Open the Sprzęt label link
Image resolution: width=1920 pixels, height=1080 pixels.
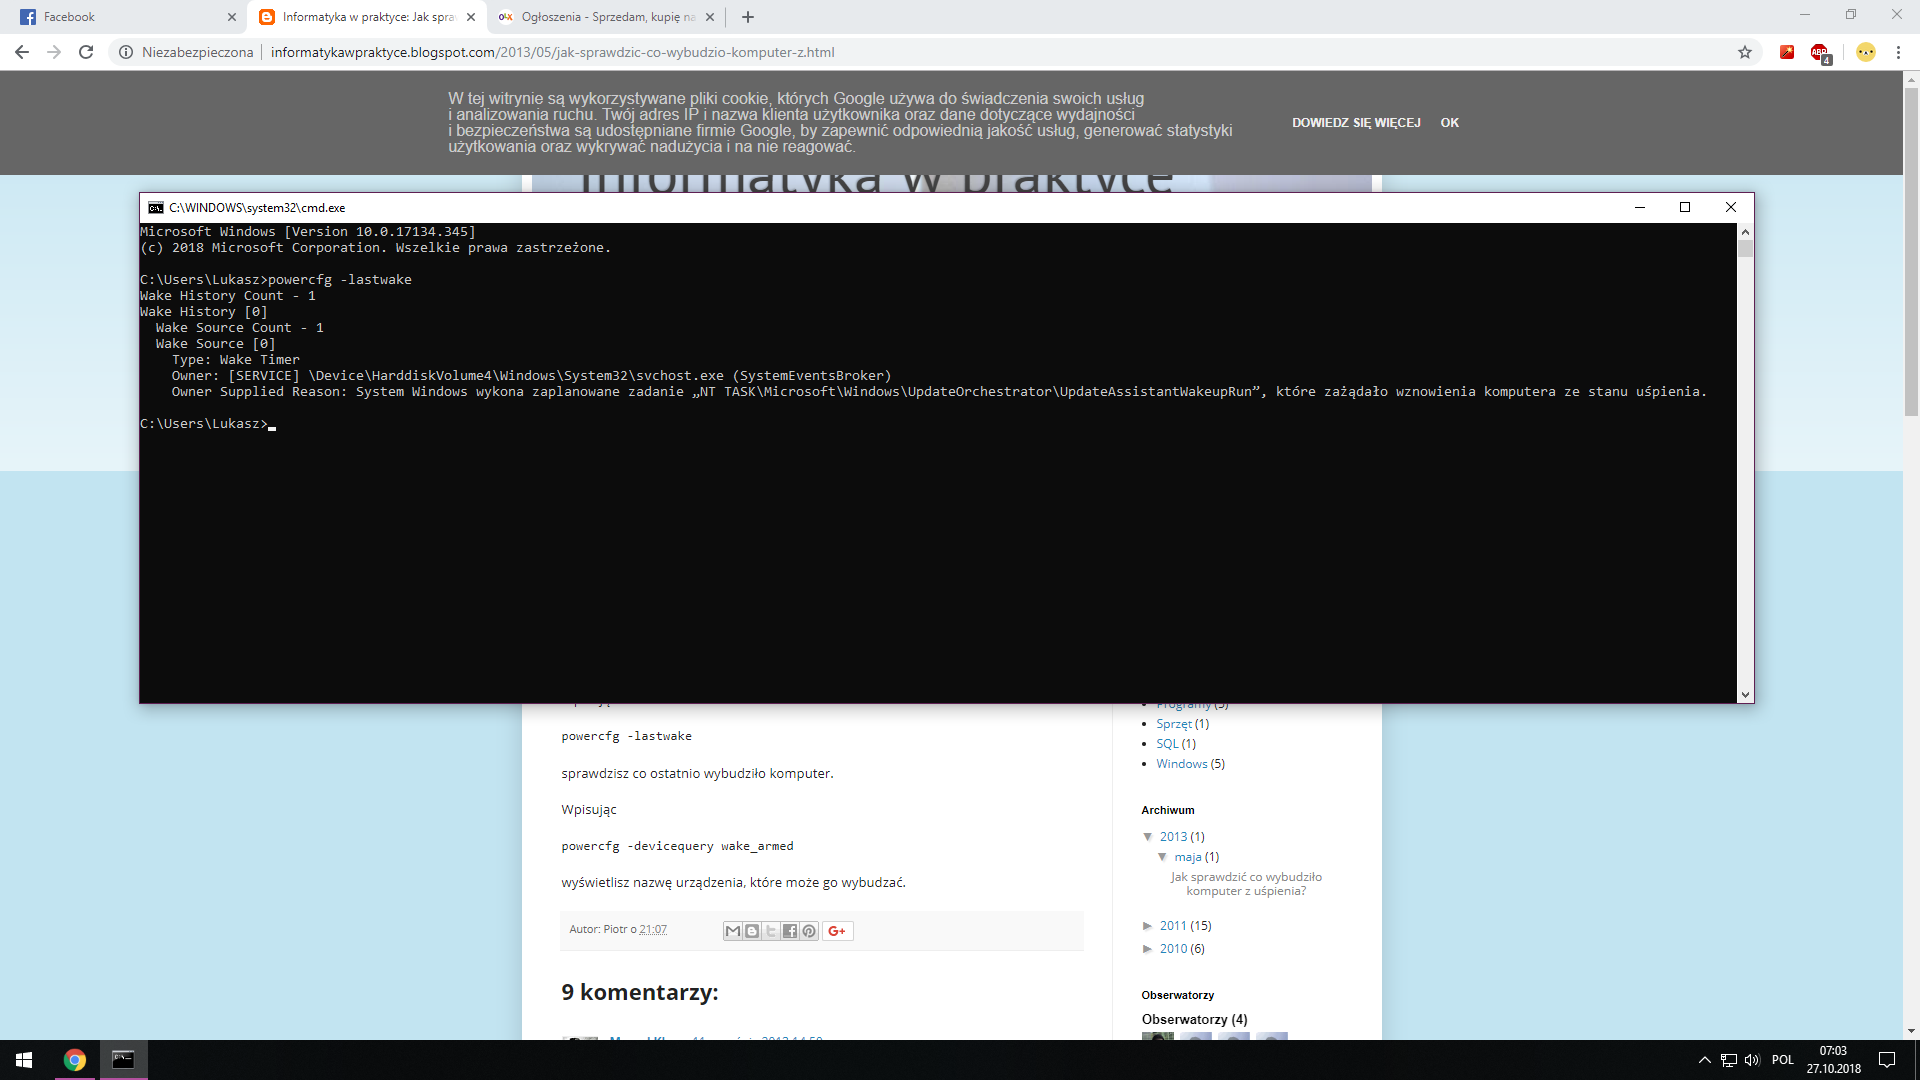[1174, 724]
